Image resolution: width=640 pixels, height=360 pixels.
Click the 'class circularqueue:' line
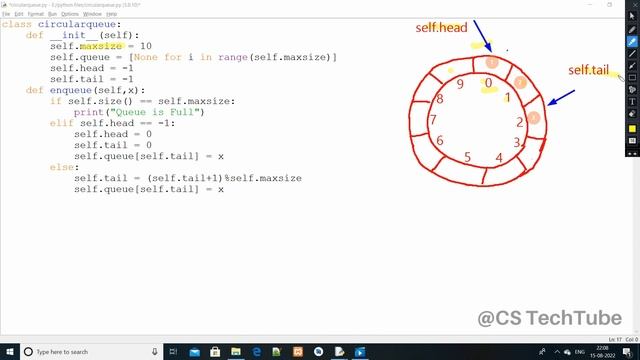coord(62,24)
